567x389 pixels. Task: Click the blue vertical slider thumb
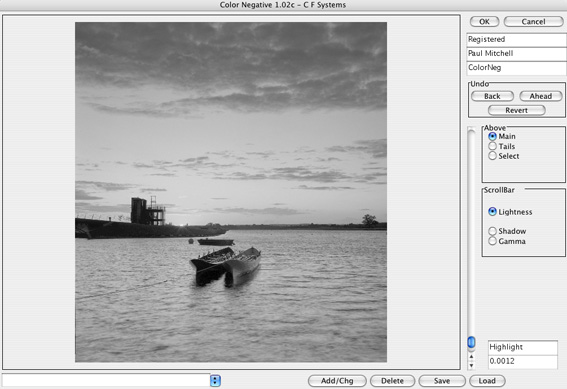point(471,342)
